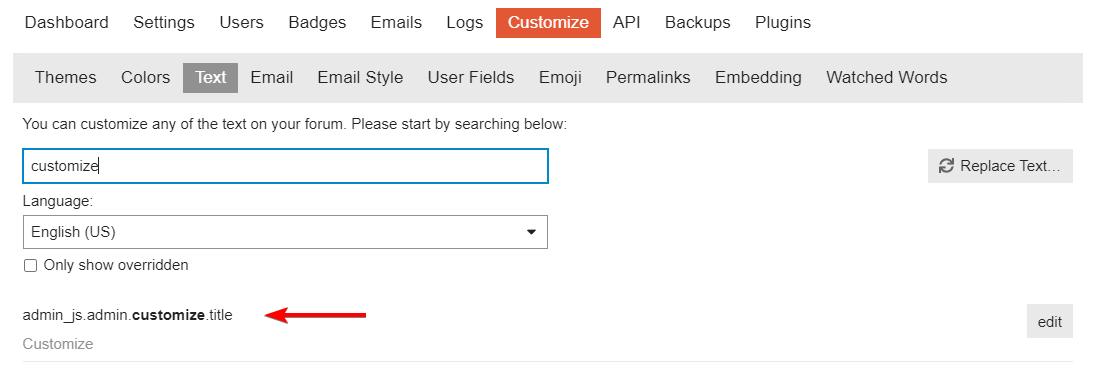Image resolution: width=1093 pixels, height=366 pixels.
Task: Select the highlighted Customize tab
Action: [x=548, y=23]
